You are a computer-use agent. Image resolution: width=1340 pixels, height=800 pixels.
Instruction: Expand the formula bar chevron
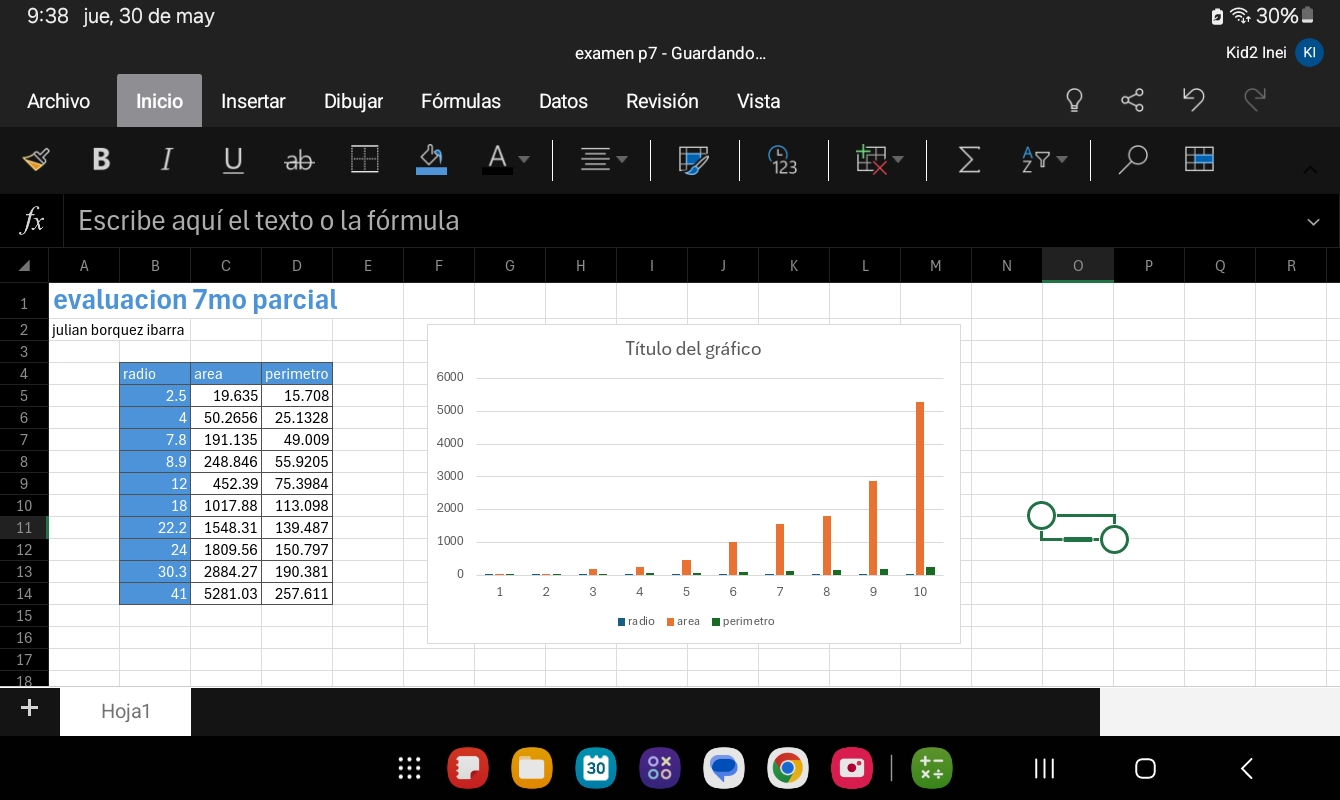click(x=1313, y=221)
